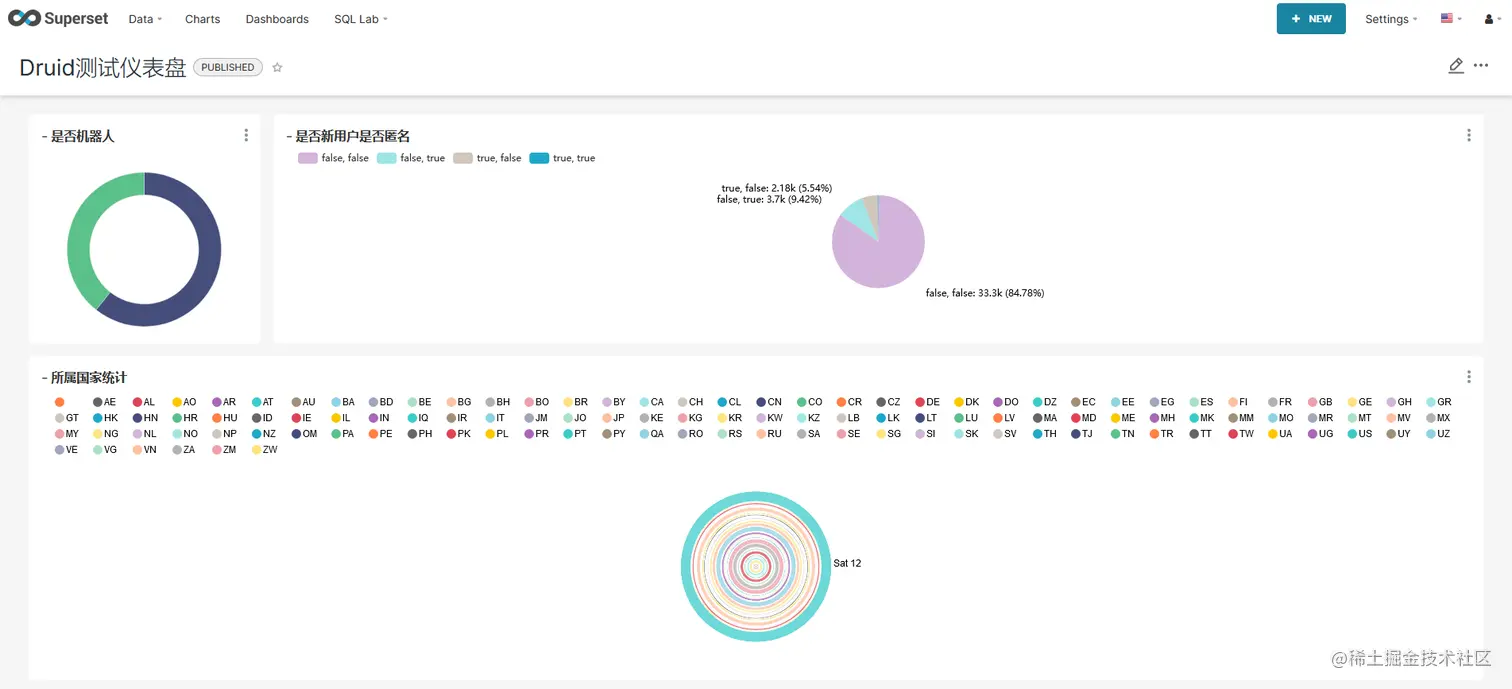
Task: Click the 'false, false: 33.3k (84.78%)' pie label
Action: click(x=985, y=293)
